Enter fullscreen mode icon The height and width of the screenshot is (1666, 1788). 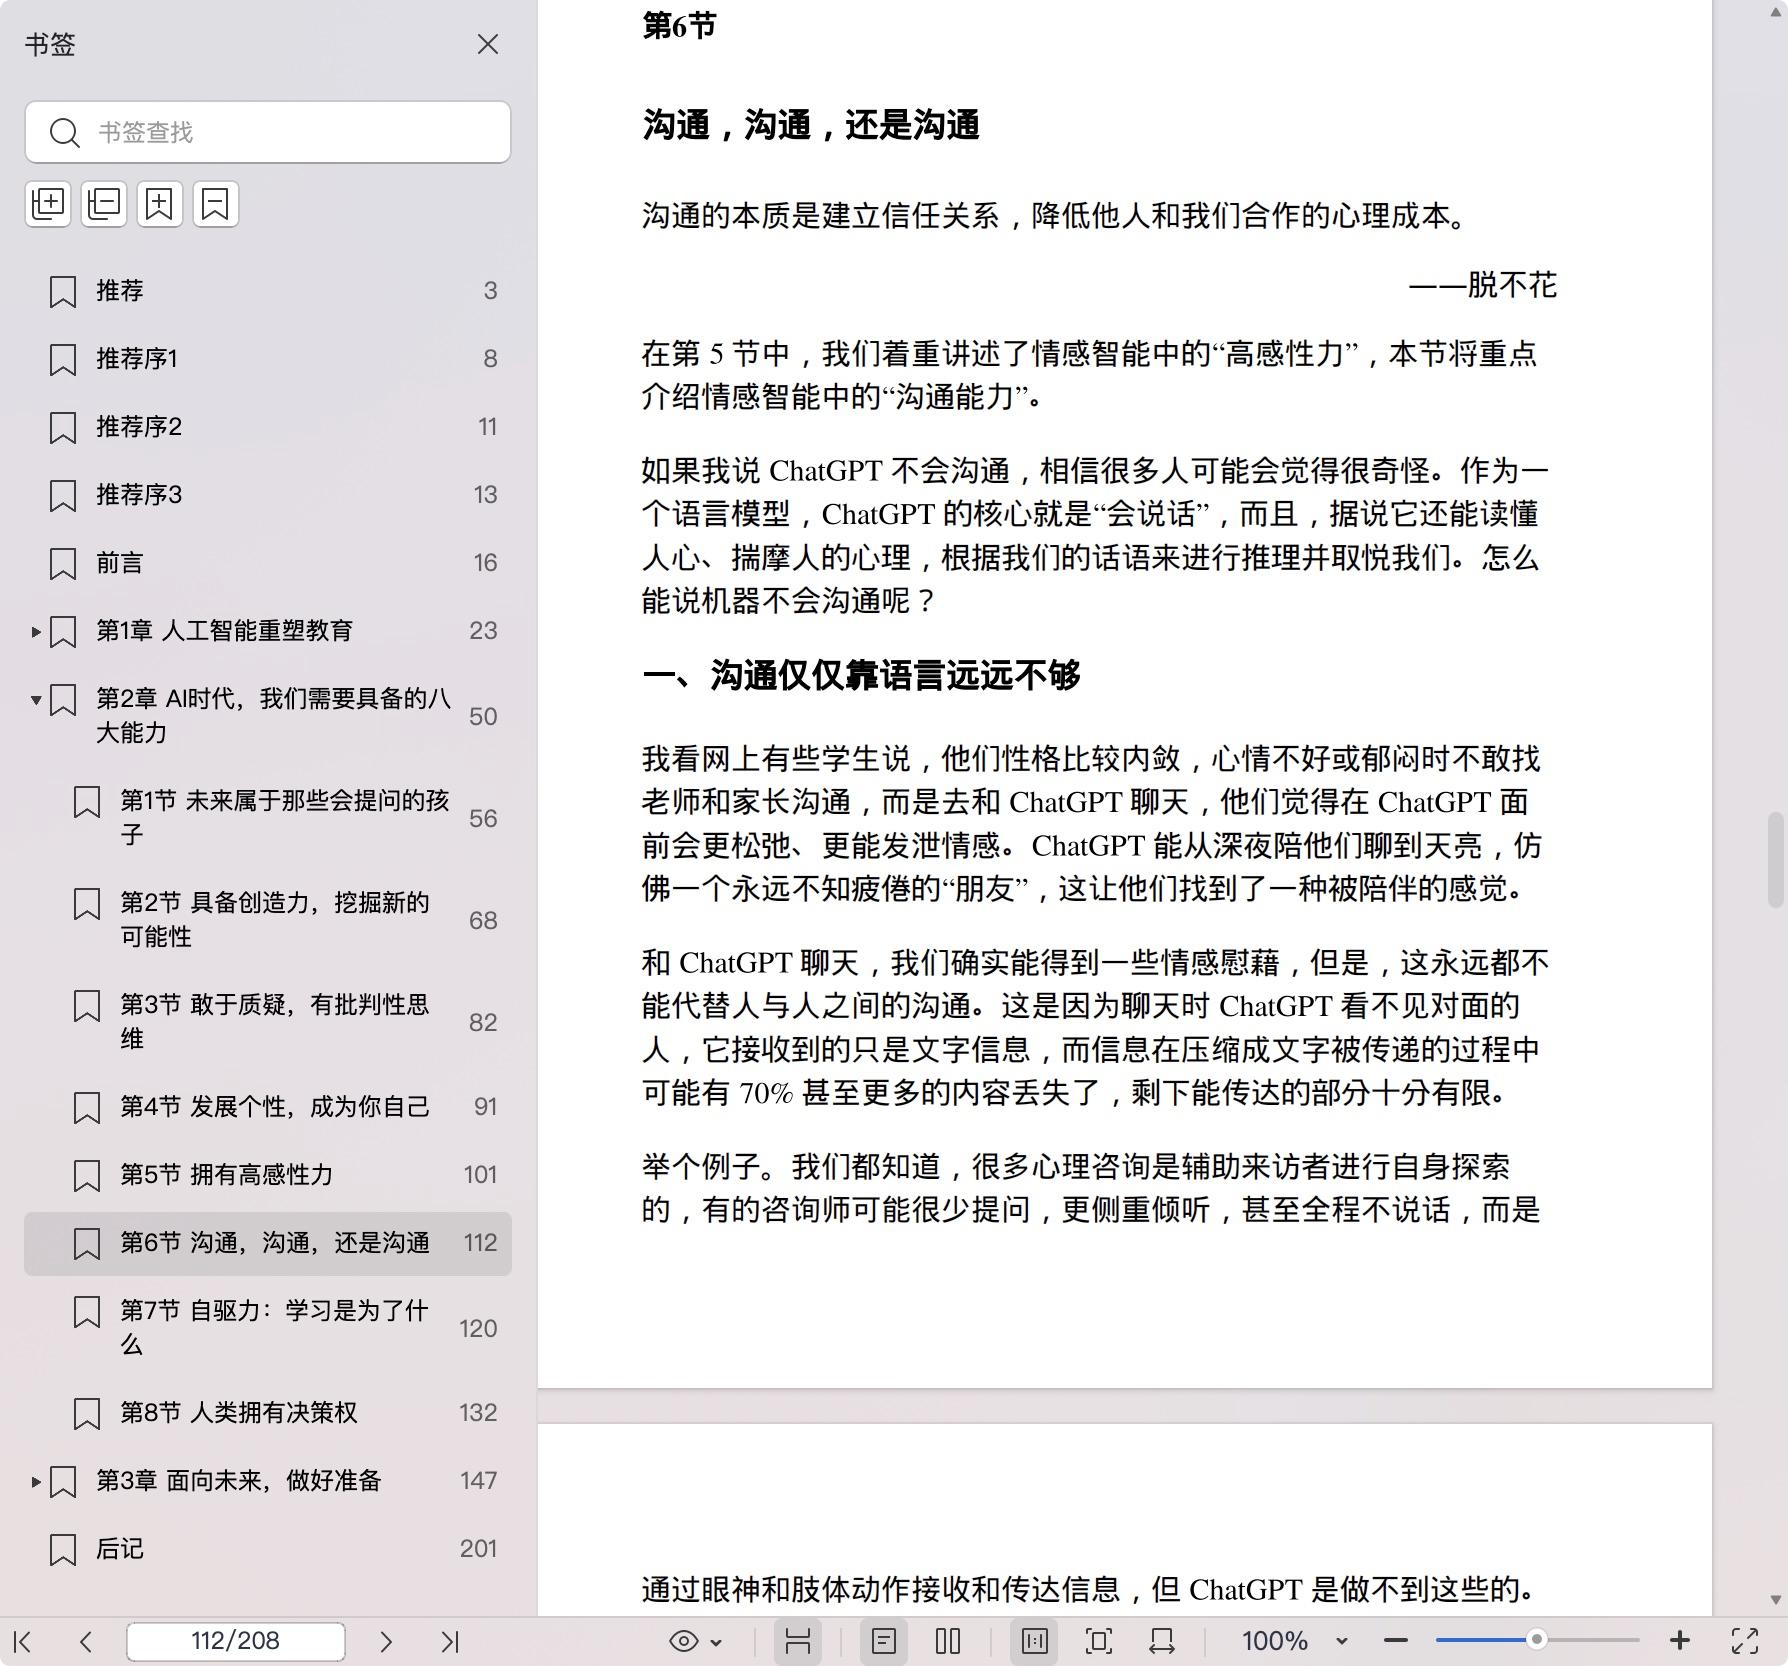[1745, 1641]
